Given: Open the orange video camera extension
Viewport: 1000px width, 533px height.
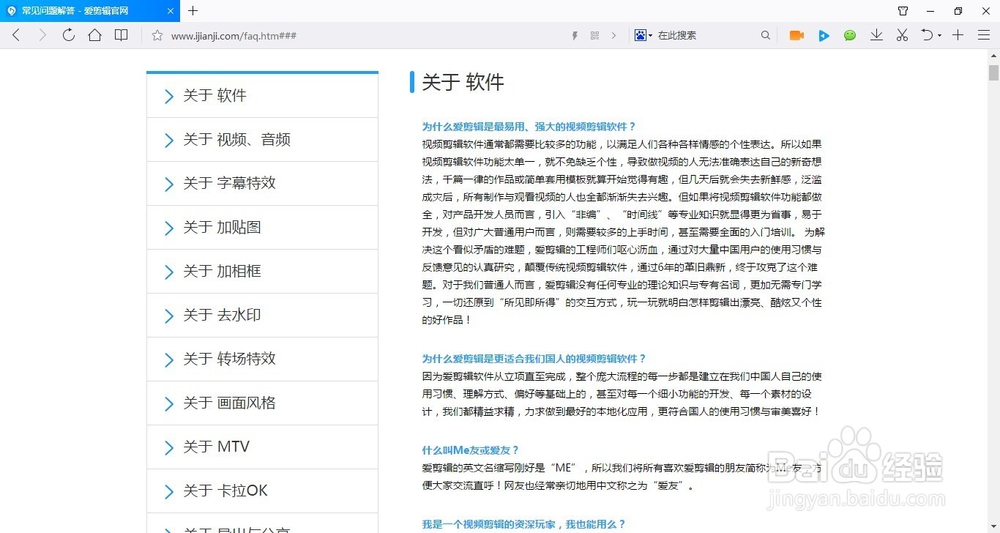Looking at the screenshot, I should 797,36.
